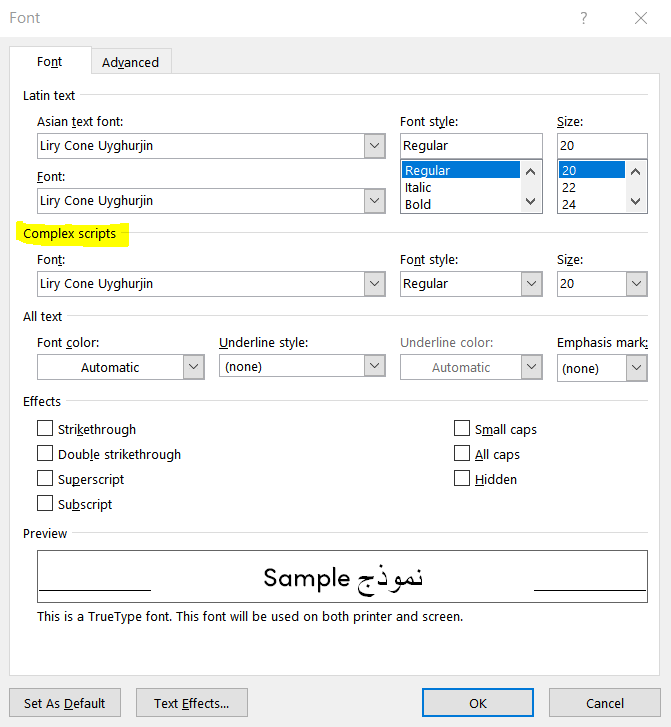The width and height of the screenshot is (671, 727).
Task: Choose size 24 in Size list
Action: (568, 204)
